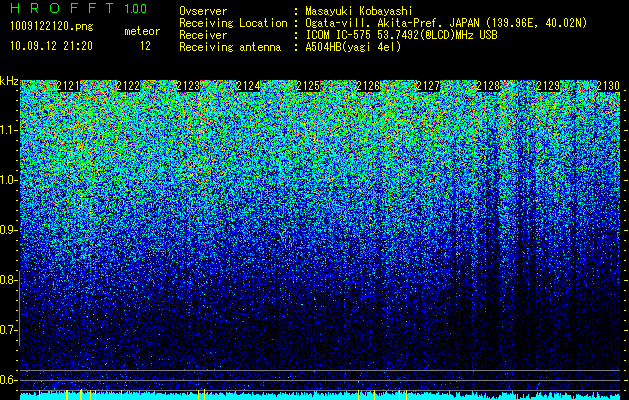Click the 2122 time label
The image size is (629, 400).
coord(128,86)
